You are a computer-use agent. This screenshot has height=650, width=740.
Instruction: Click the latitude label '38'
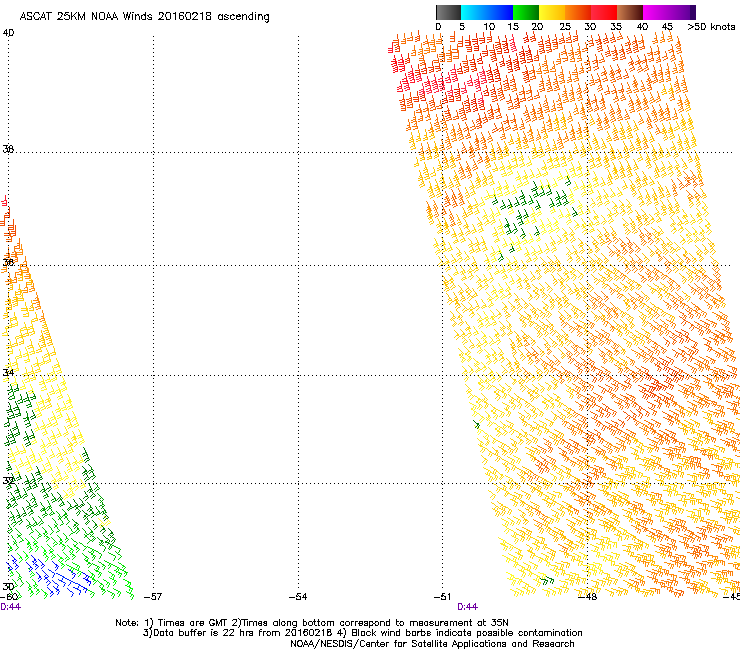coord(8,149)
